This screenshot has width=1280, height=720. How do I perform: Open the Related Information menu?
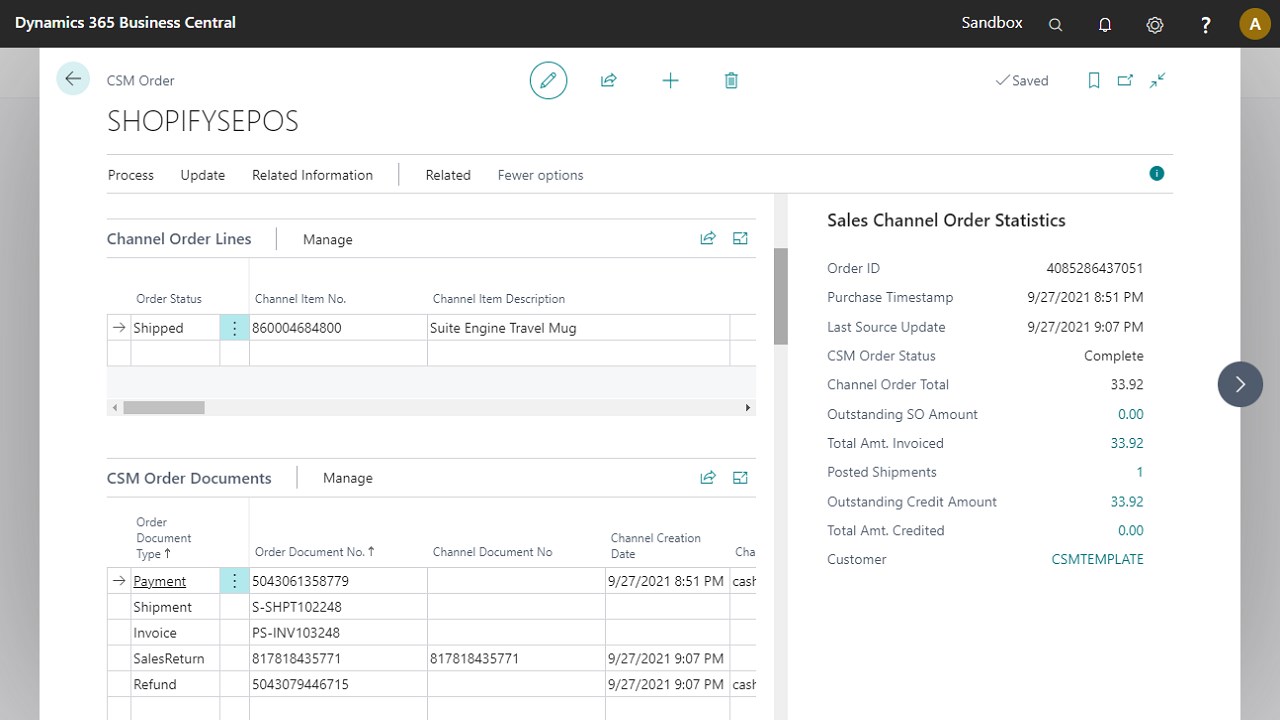click(x=312, y=175)
